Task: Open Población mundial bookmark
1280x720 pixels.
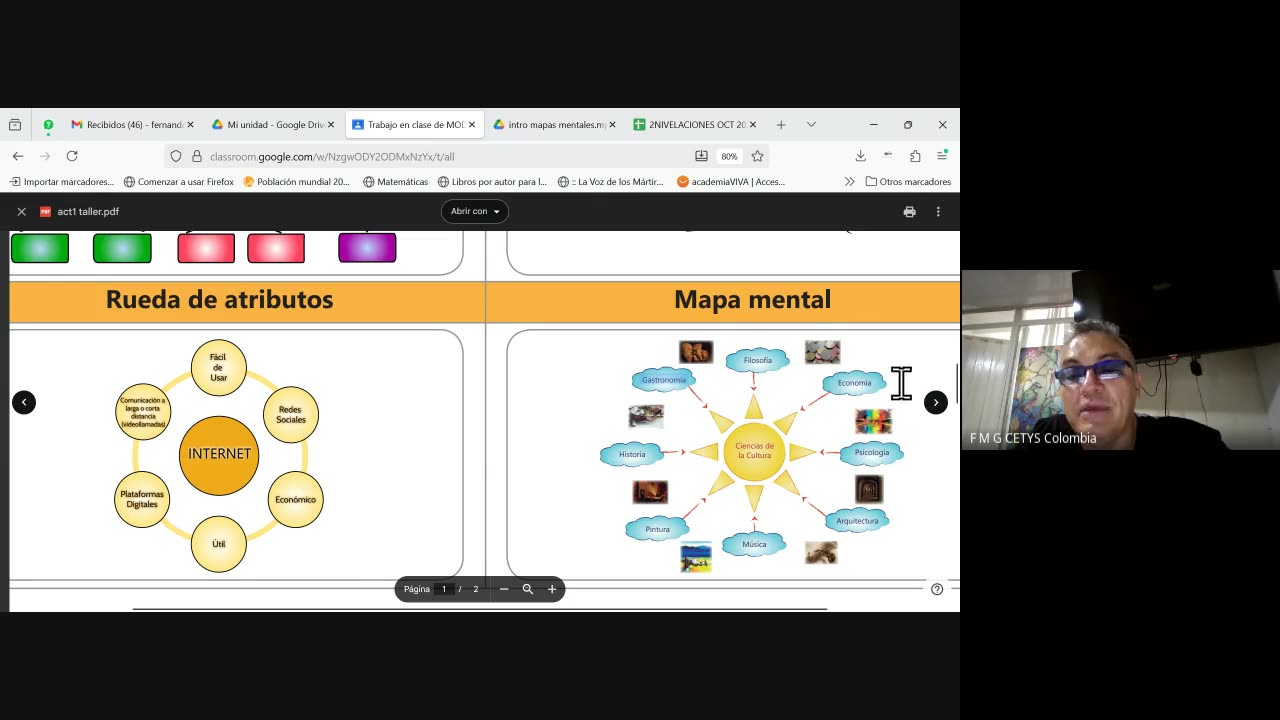Action: [x=297, y=182]
